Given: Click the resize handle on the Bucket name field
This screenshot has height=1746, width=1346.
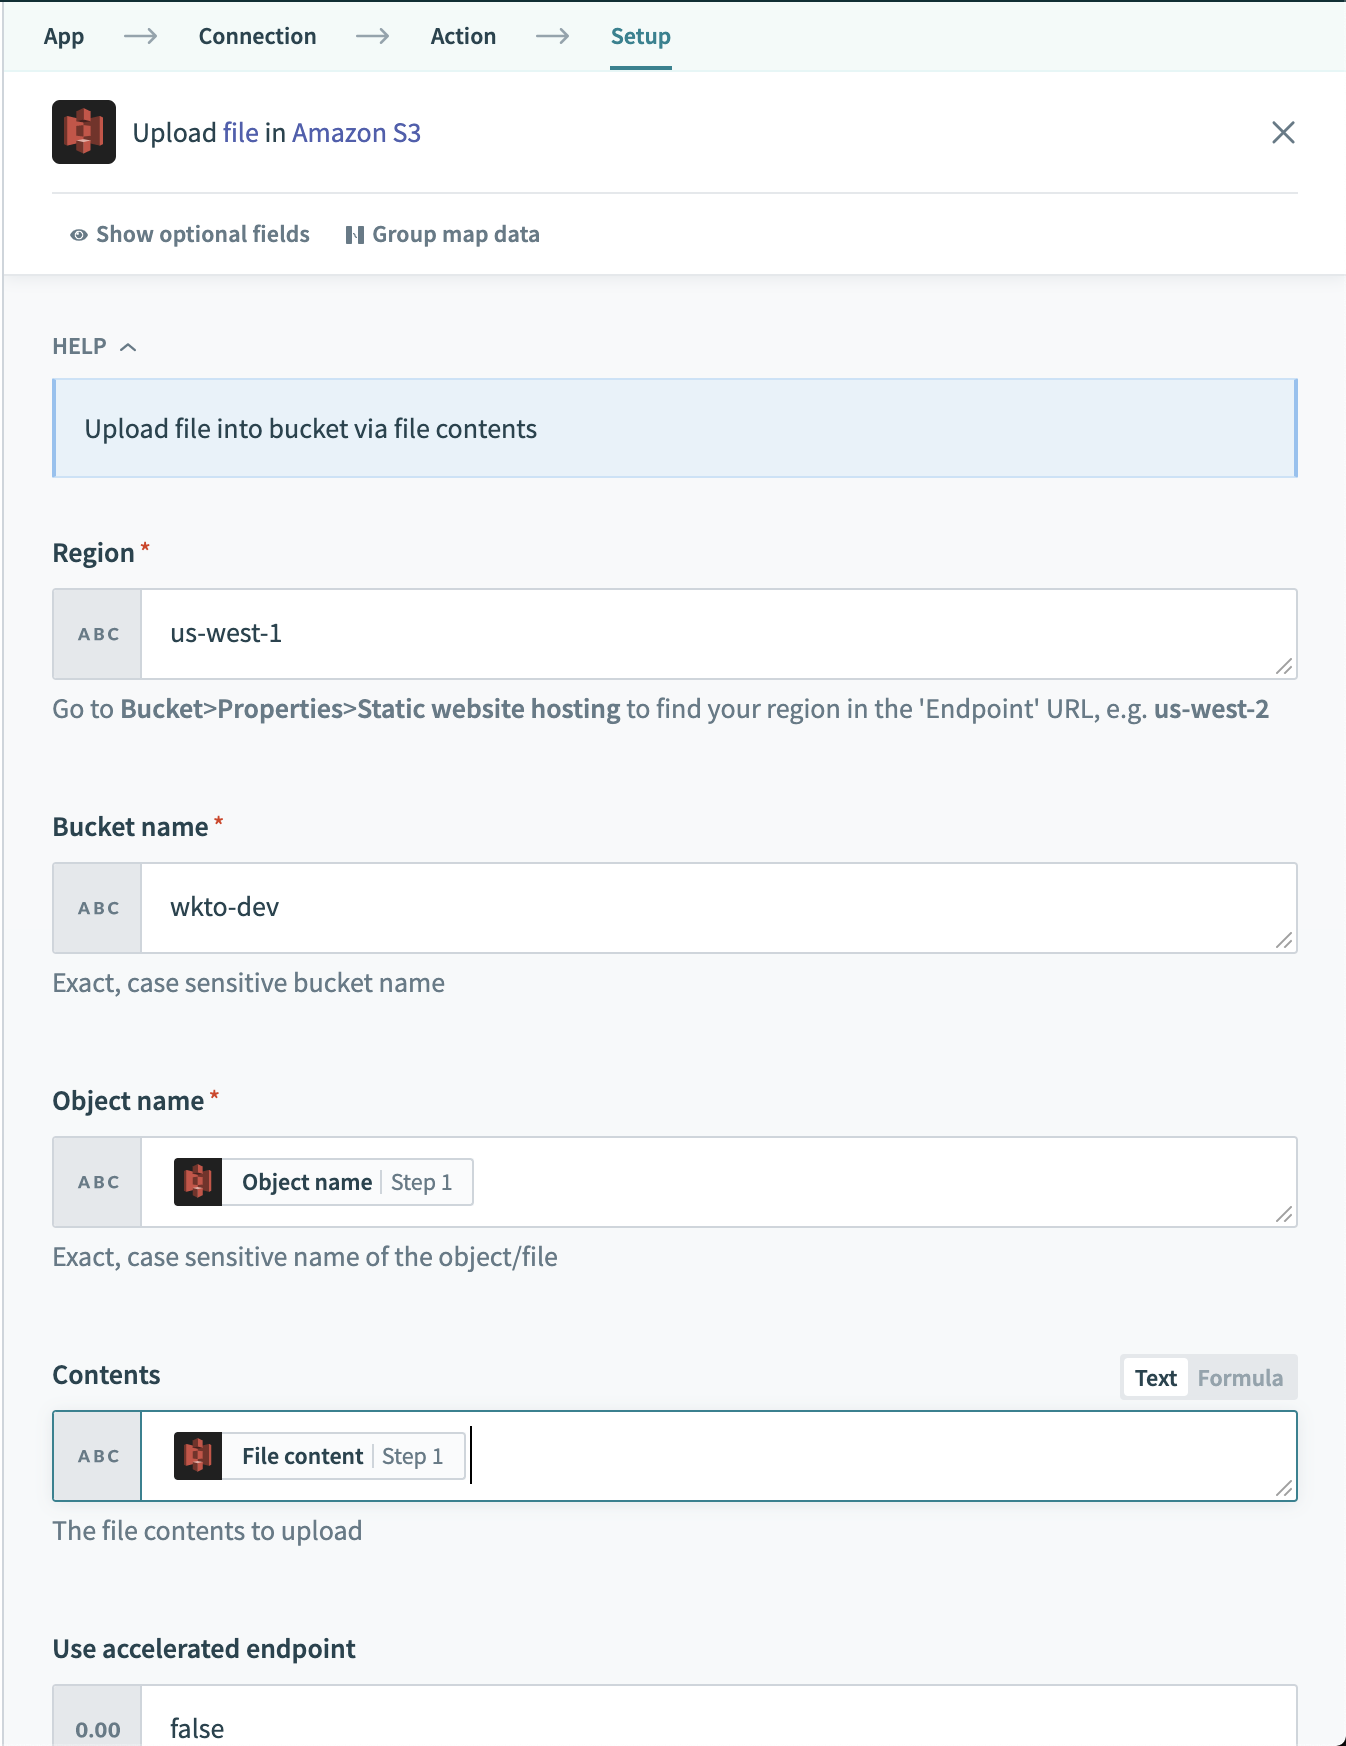Looking at the screenshot, I should click(1285, 941).
